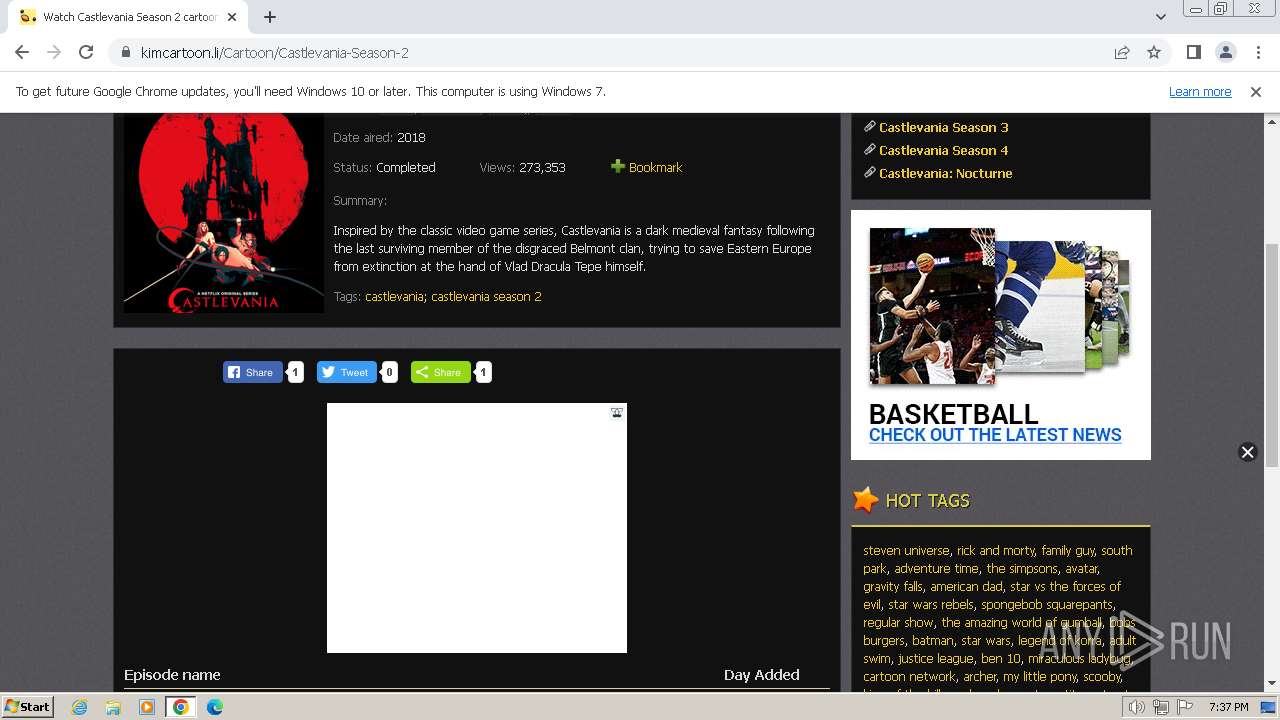The height and width of the screenshot is (720, 1280).
Task: Click the Twitter Tweet button
Action: [346, 372]
